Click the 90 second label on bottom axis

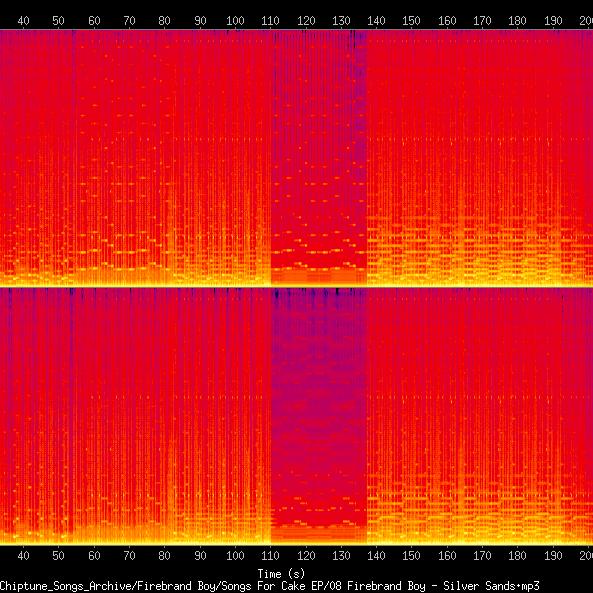200,556
